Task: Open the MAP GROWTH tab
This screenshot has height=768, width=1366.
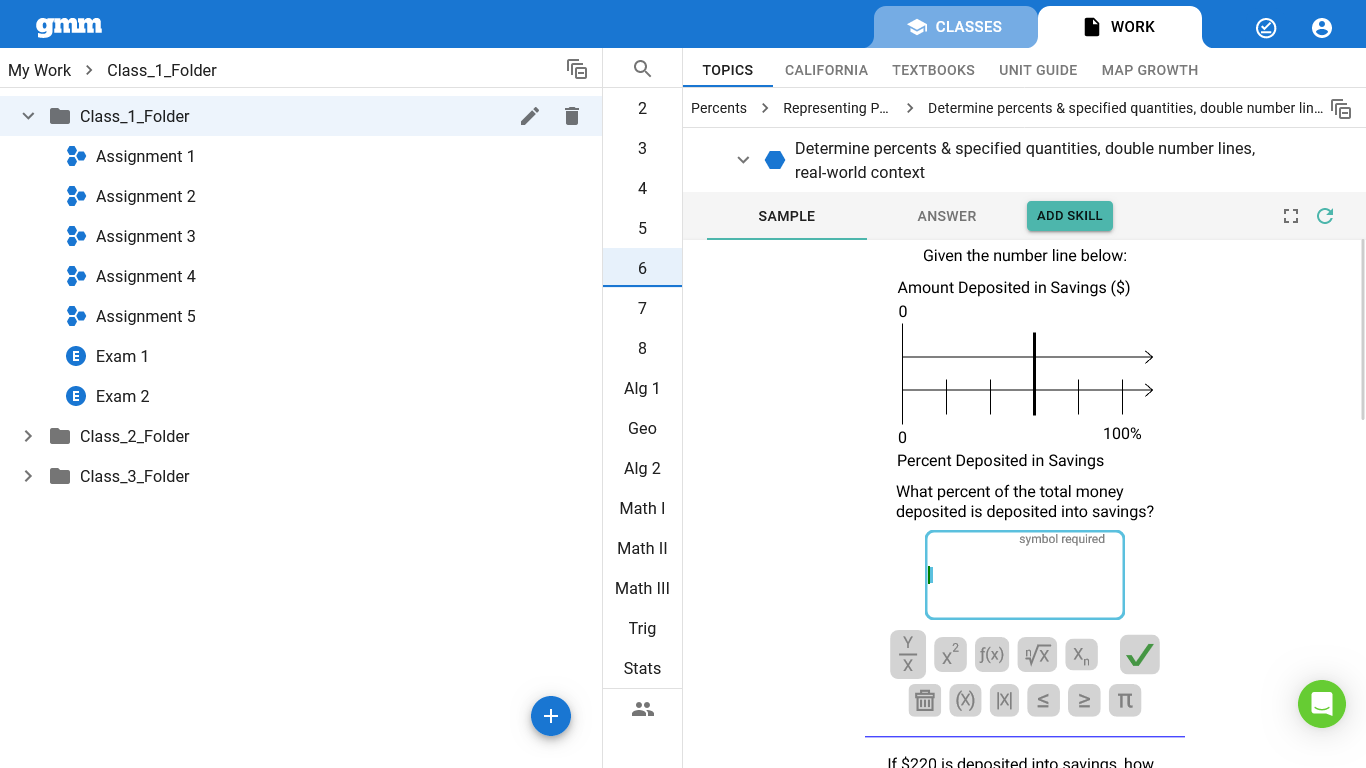Action: 1150,70
